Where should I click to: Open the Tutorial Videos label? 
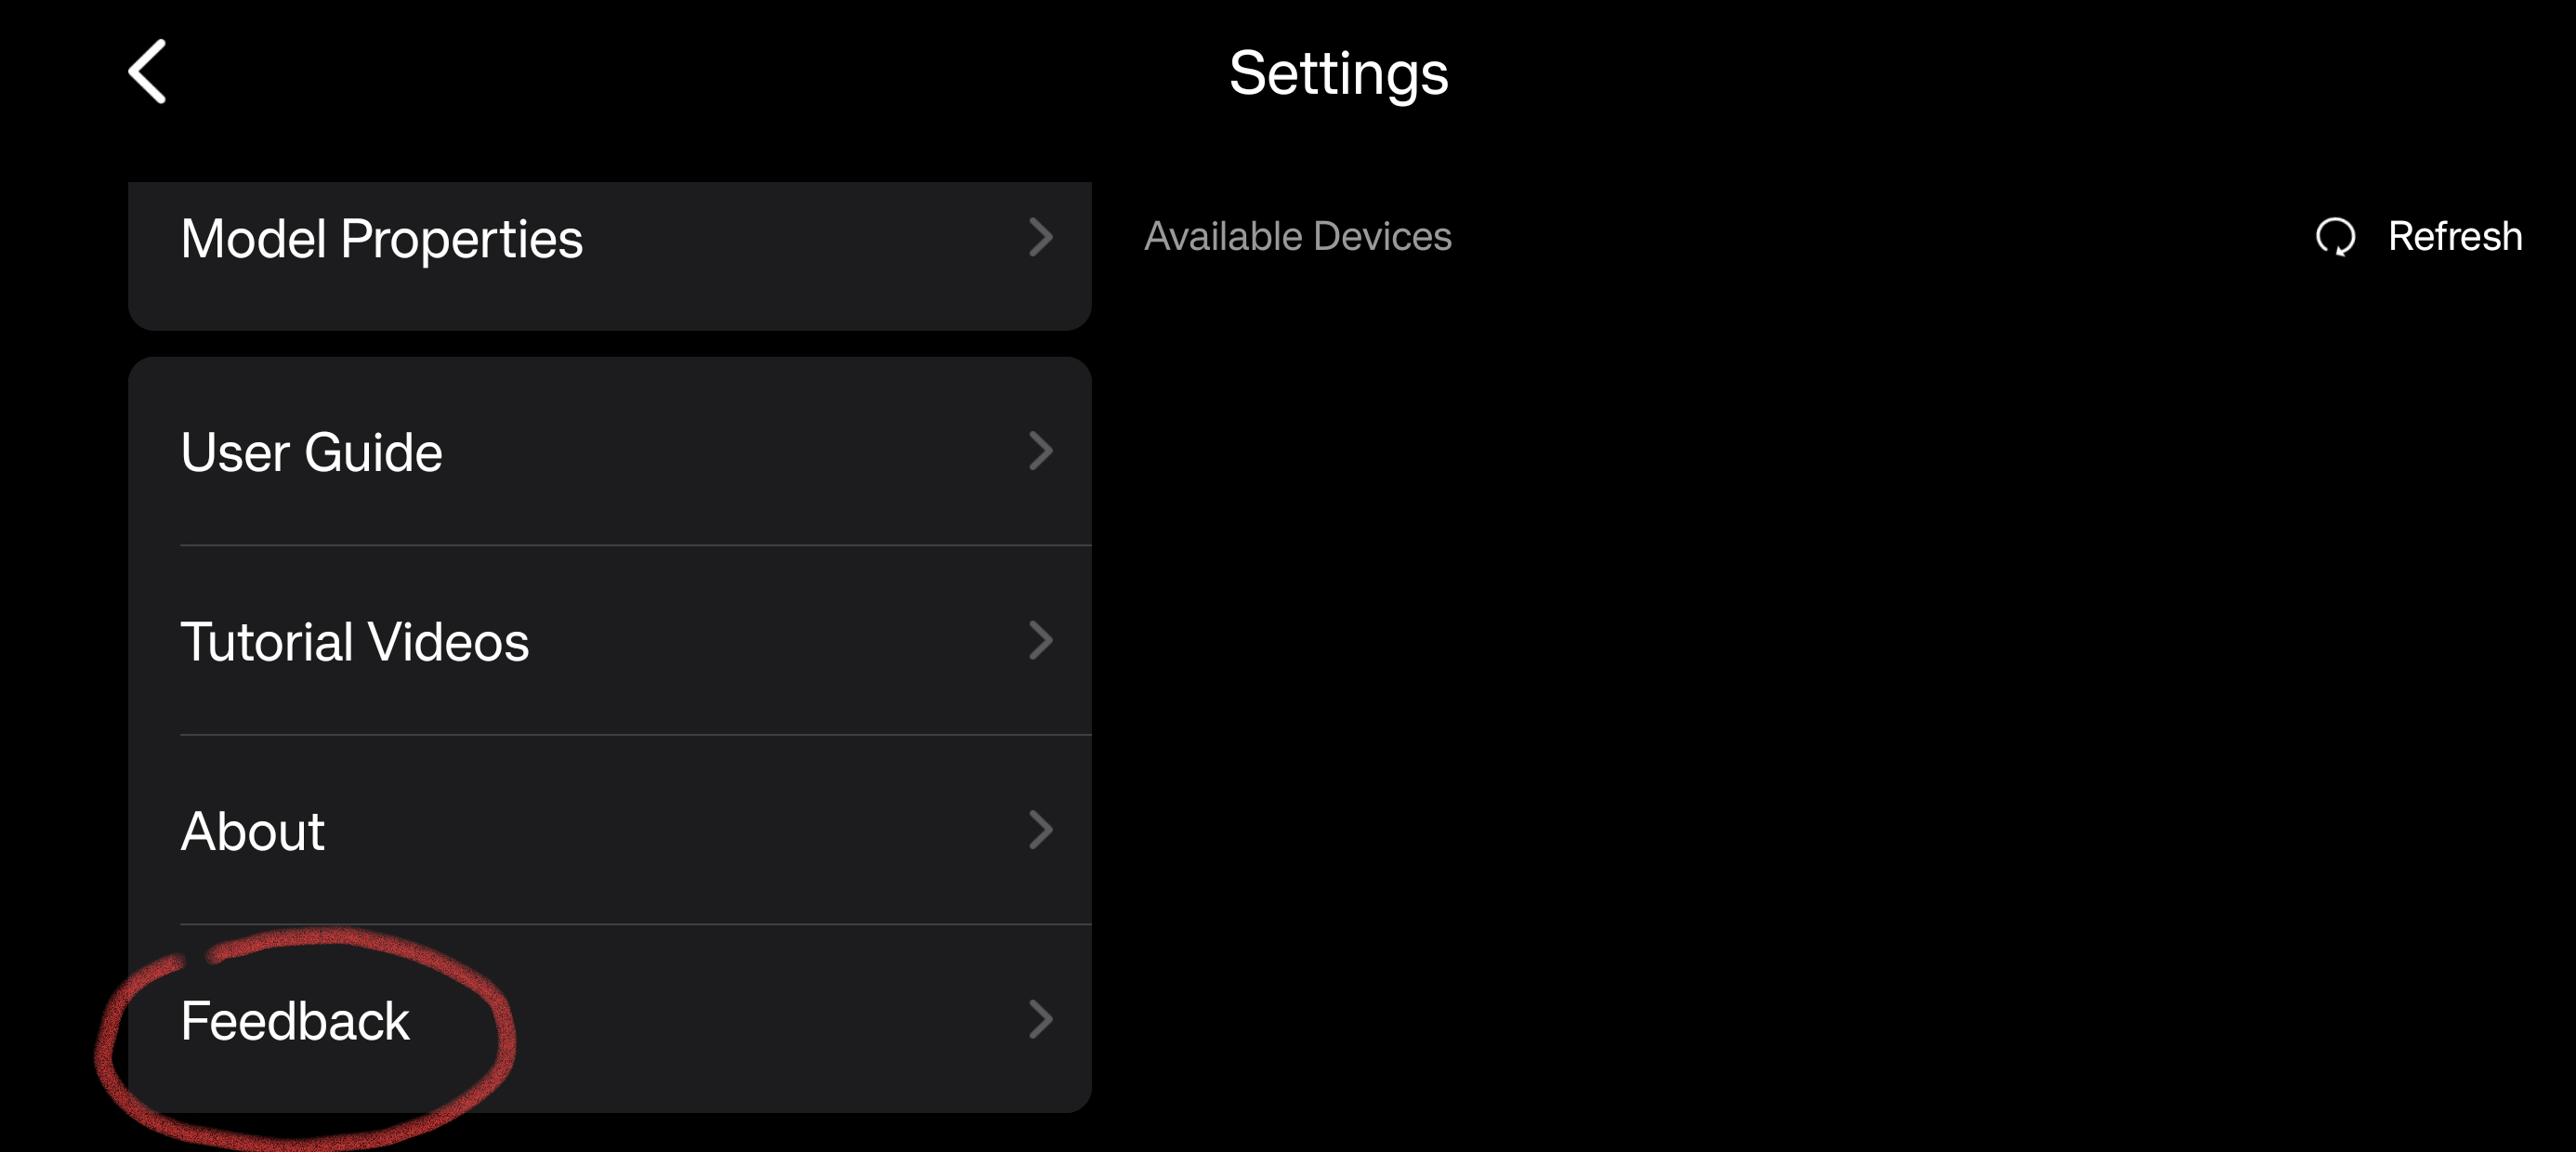point(354,641)
